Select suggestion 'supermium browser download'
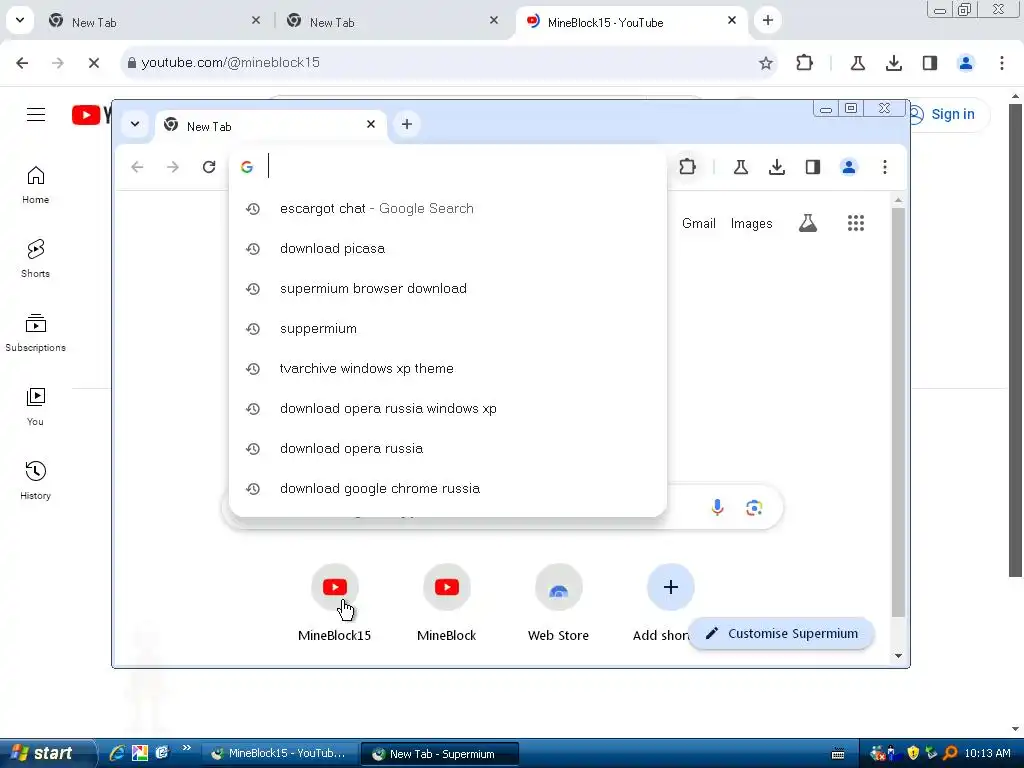1024x768 pixels. pyautogui.click(x=448, y=289)
